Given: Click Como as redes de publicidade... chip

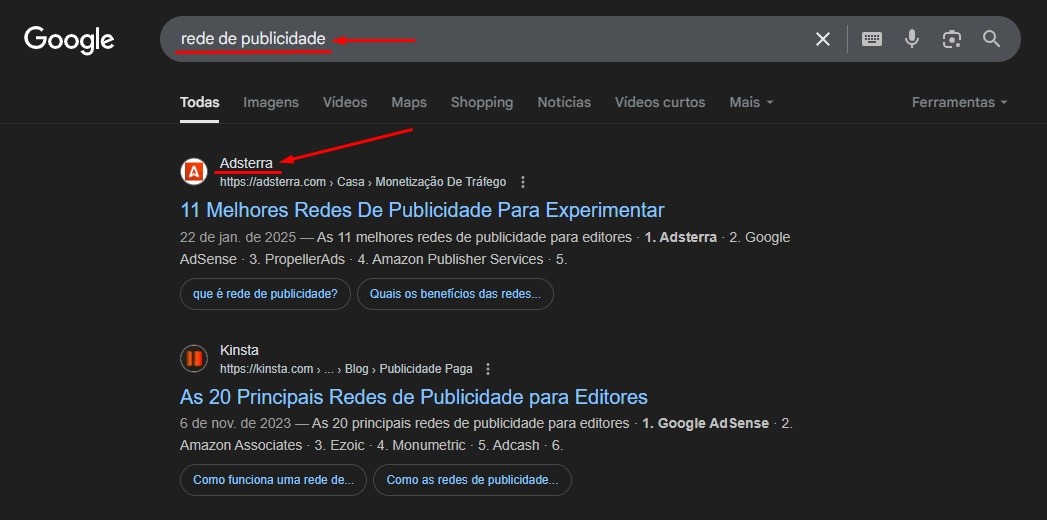Looking at the screenshot, I should click(x=472, y=480).
